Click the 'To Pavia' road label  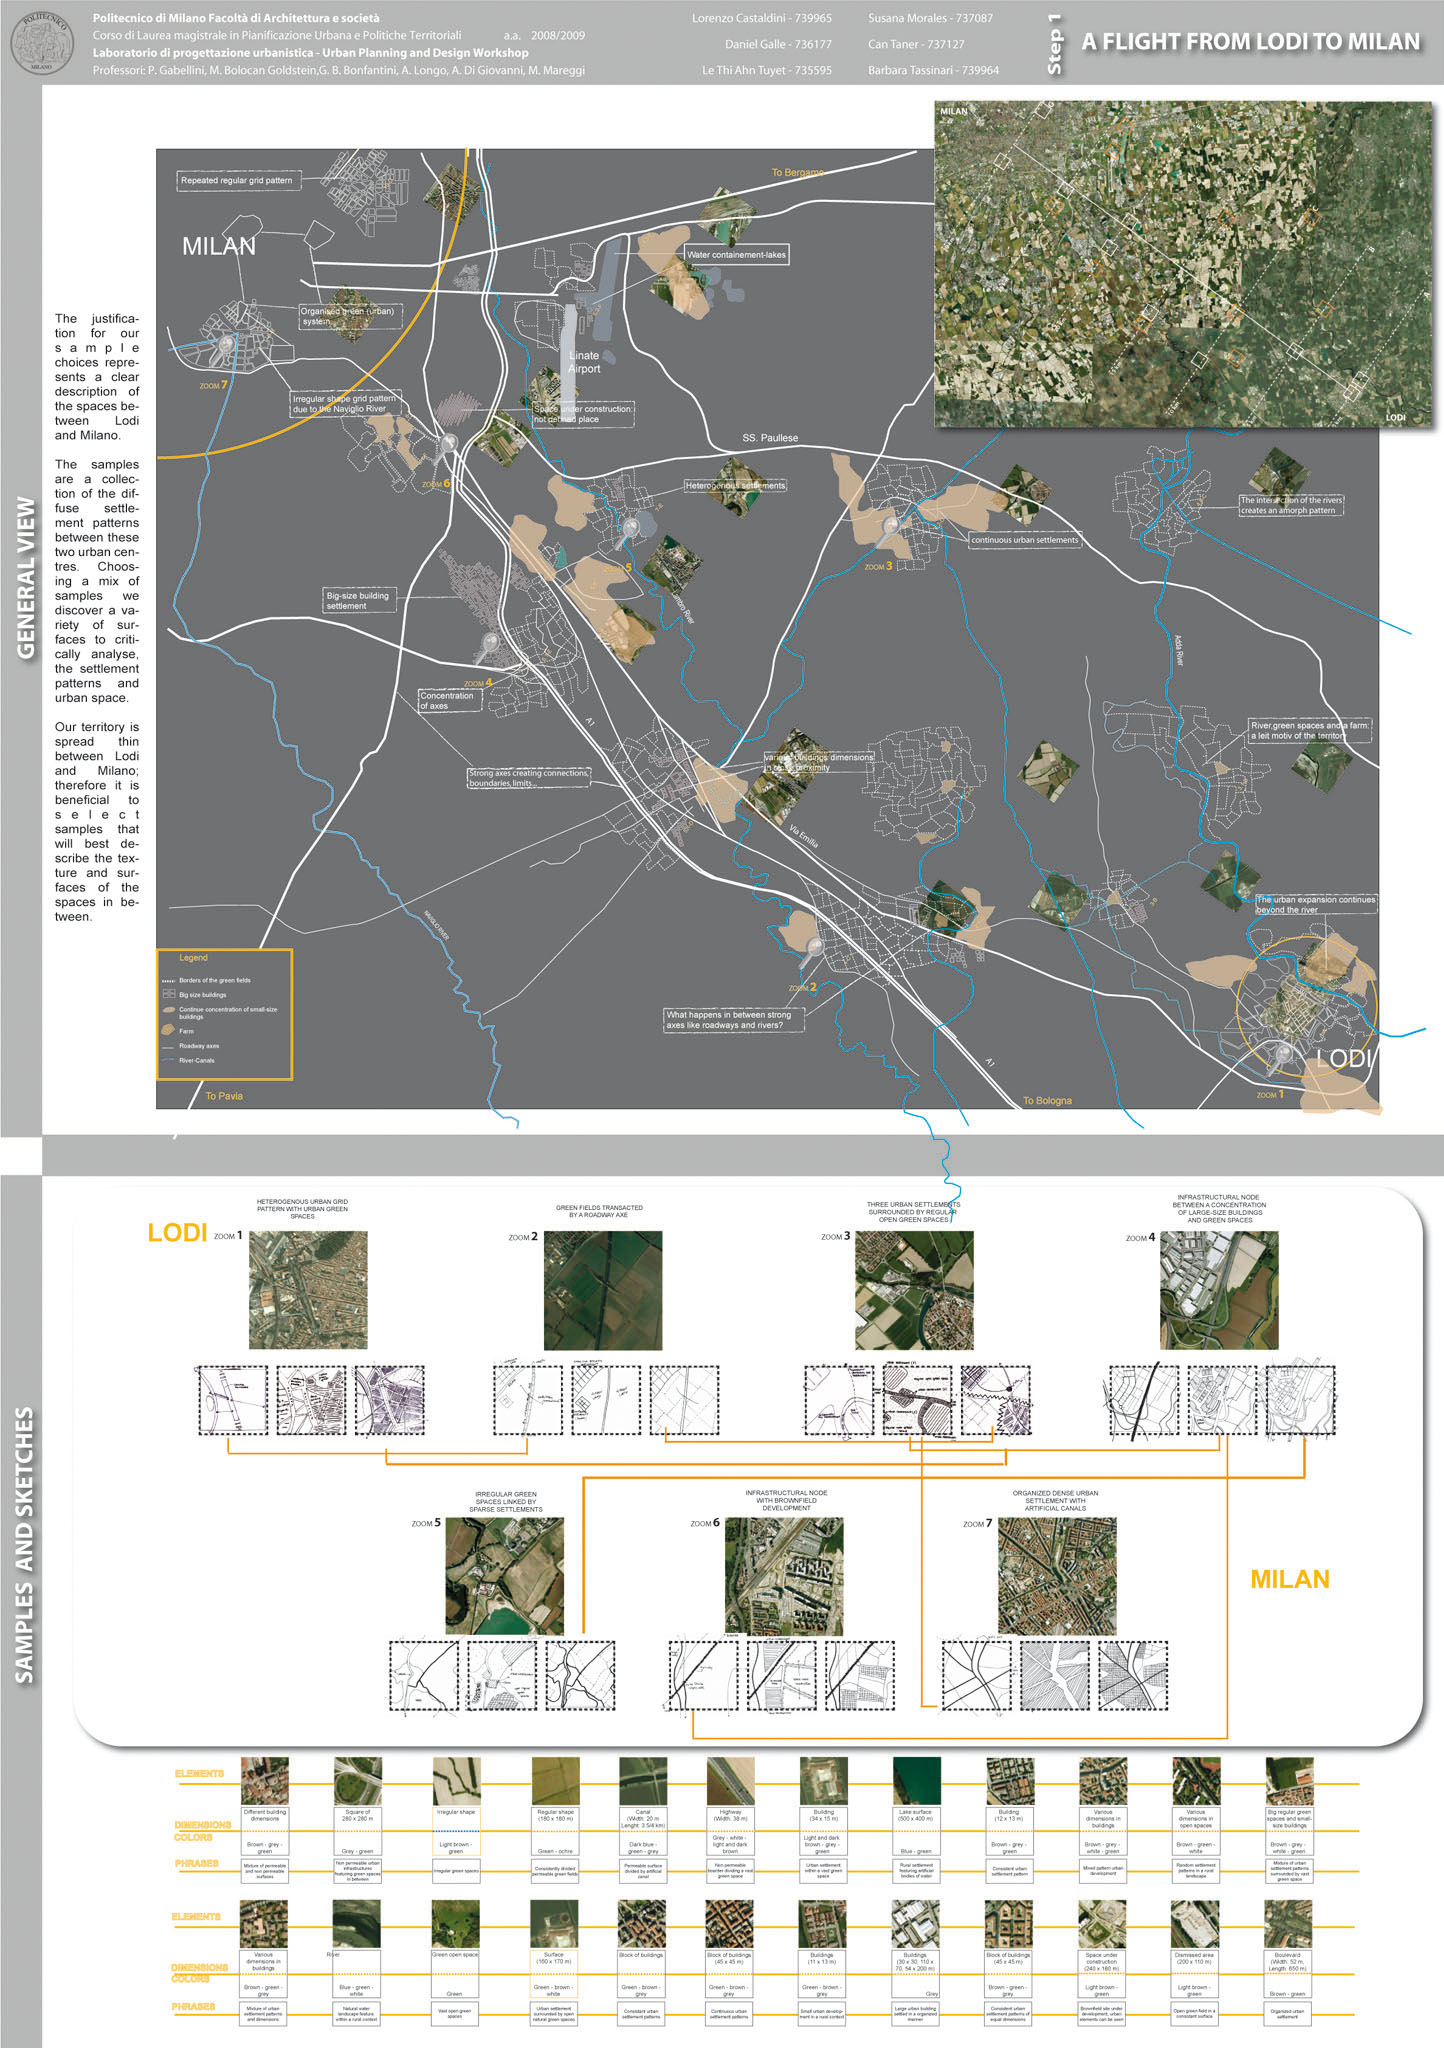point(224,1096)
